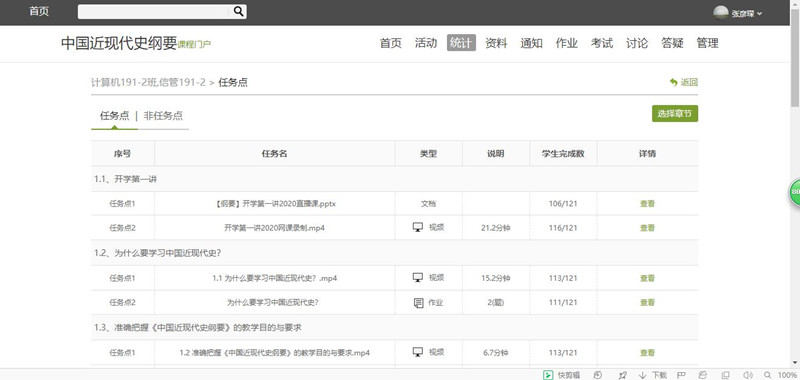Image resolution: width=800 pixels, height=380 pixels.
Task: Click duration value 21.2分钟
Action: [x=495, y=228]
